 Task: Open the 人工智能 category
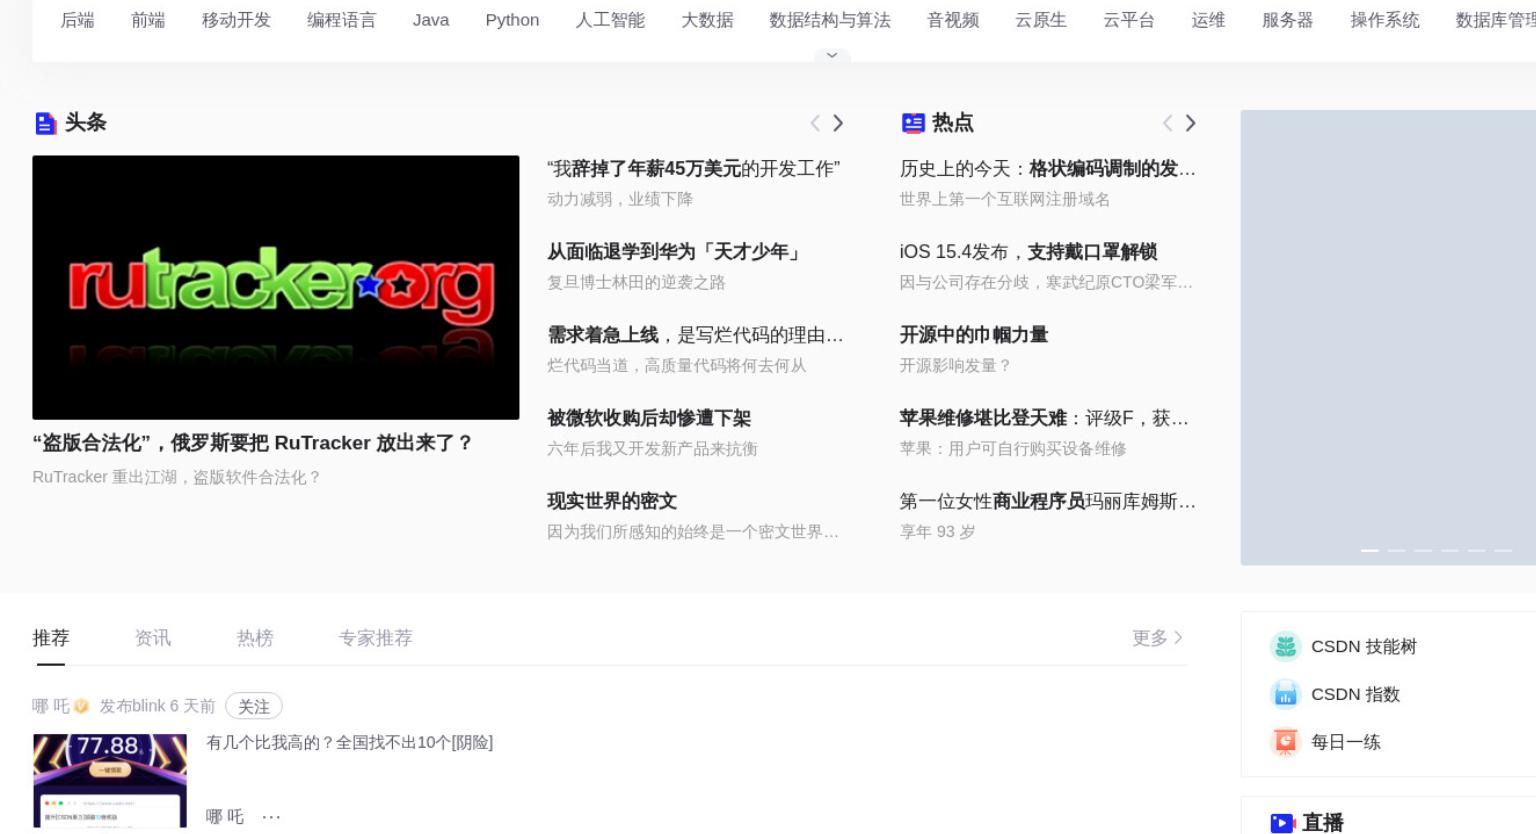pos(610,20)
